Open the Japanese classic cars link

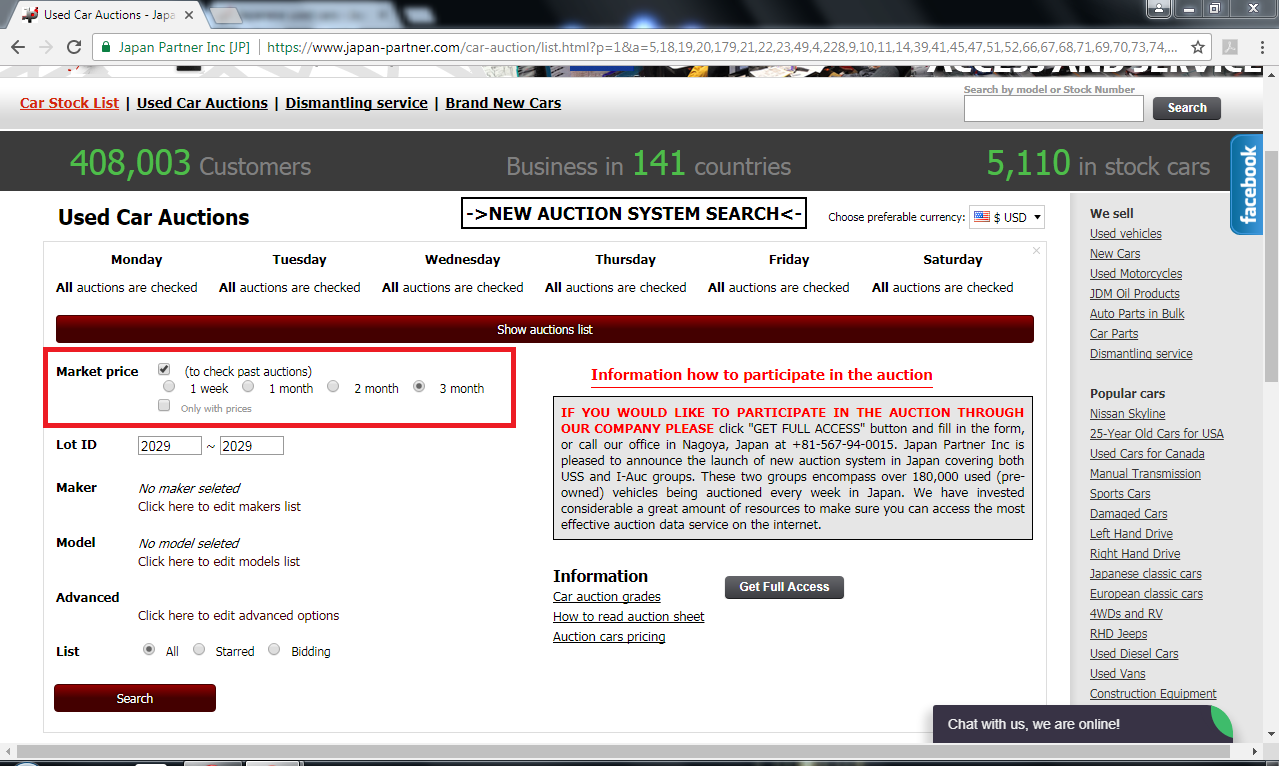pos(1146,574)
